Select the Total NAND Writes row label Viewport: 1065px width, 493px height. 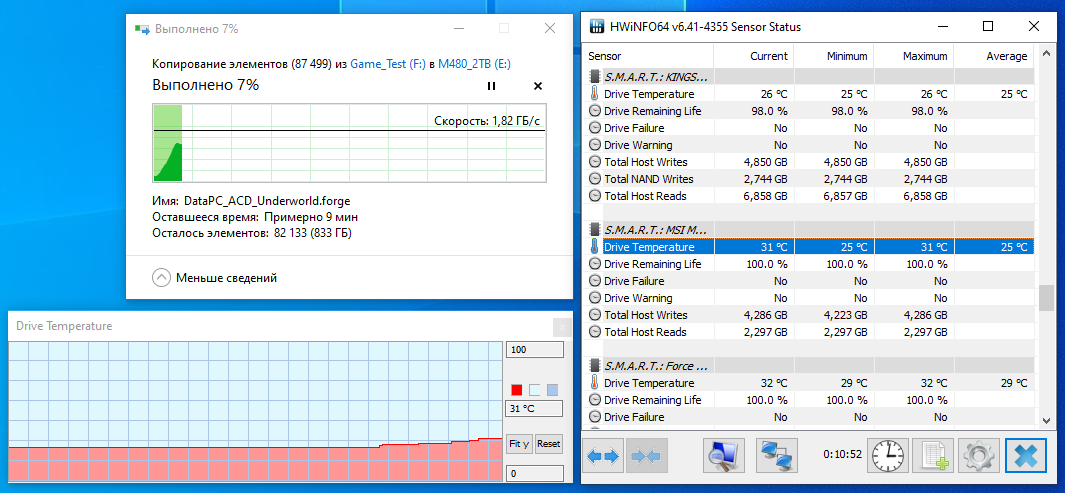point(649,179)
